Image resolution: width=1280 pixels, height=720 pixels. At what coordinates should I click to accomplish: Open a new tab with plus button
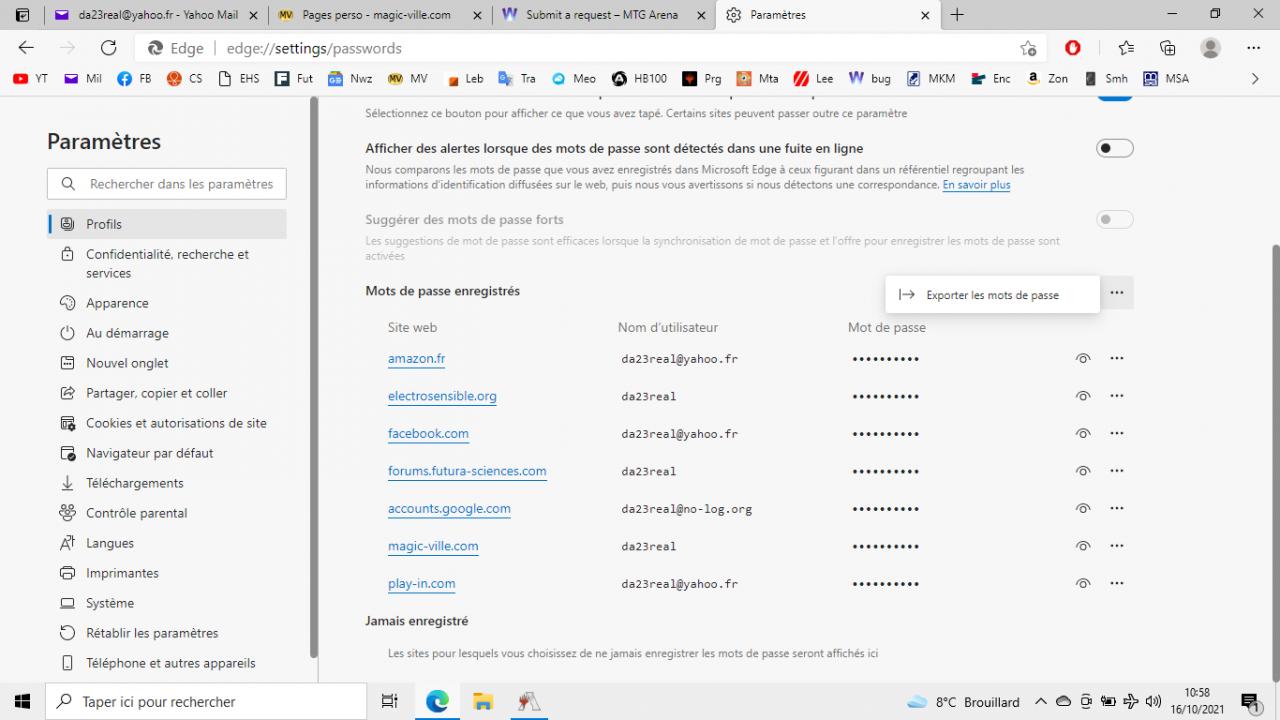pos(957,15)
